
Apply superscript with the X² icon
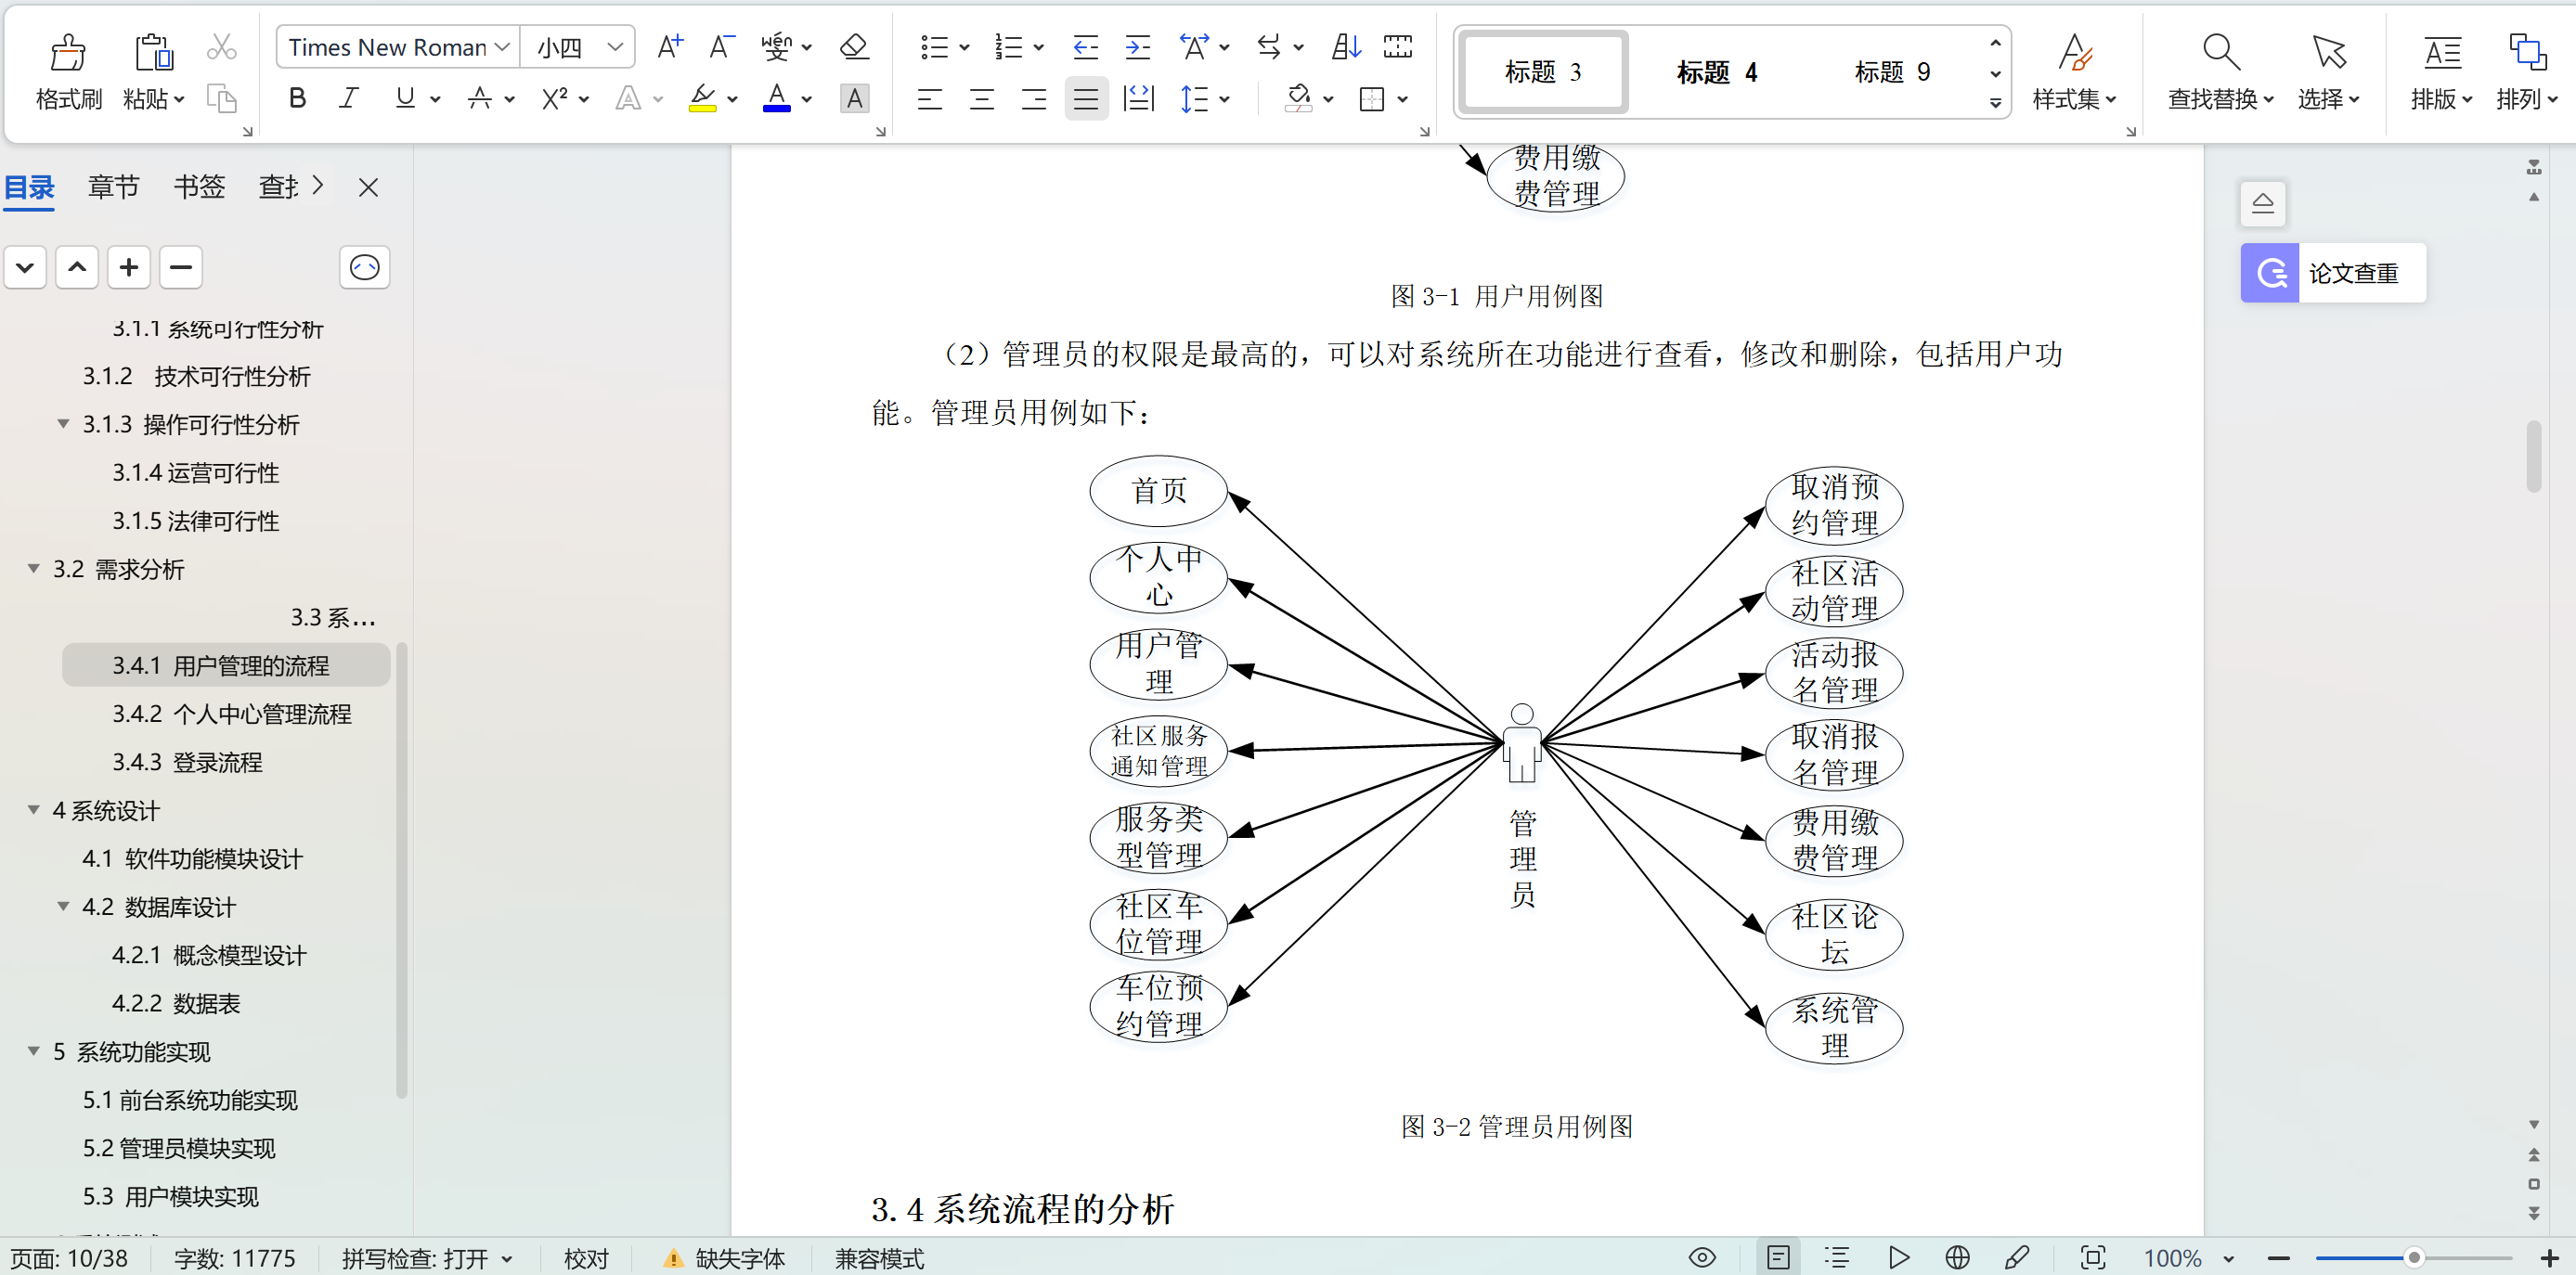pyautogui.click(x=557, y=98)
